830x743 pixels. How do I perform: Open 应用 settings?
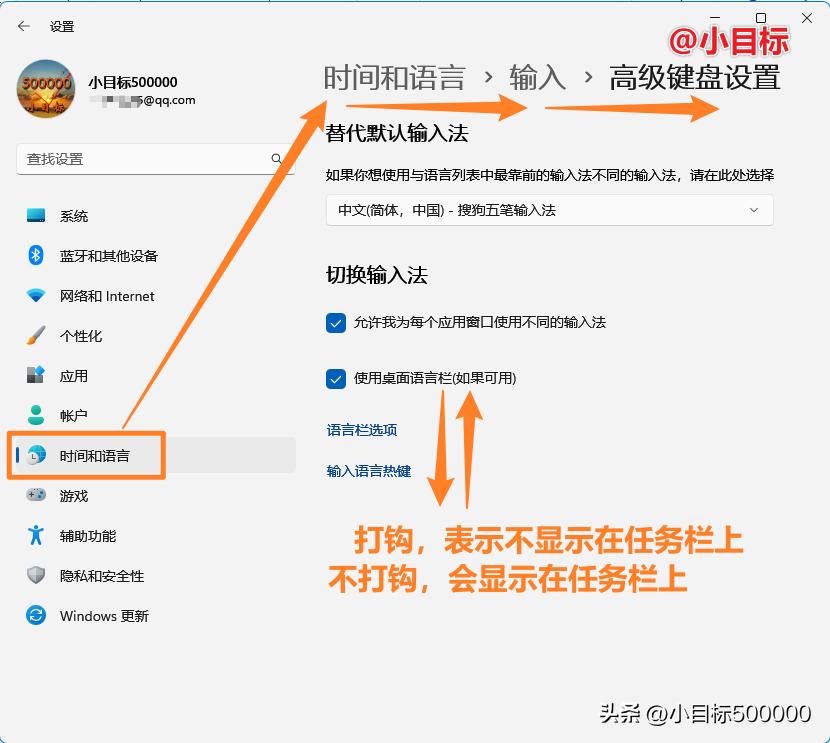(x=73, y=376)
